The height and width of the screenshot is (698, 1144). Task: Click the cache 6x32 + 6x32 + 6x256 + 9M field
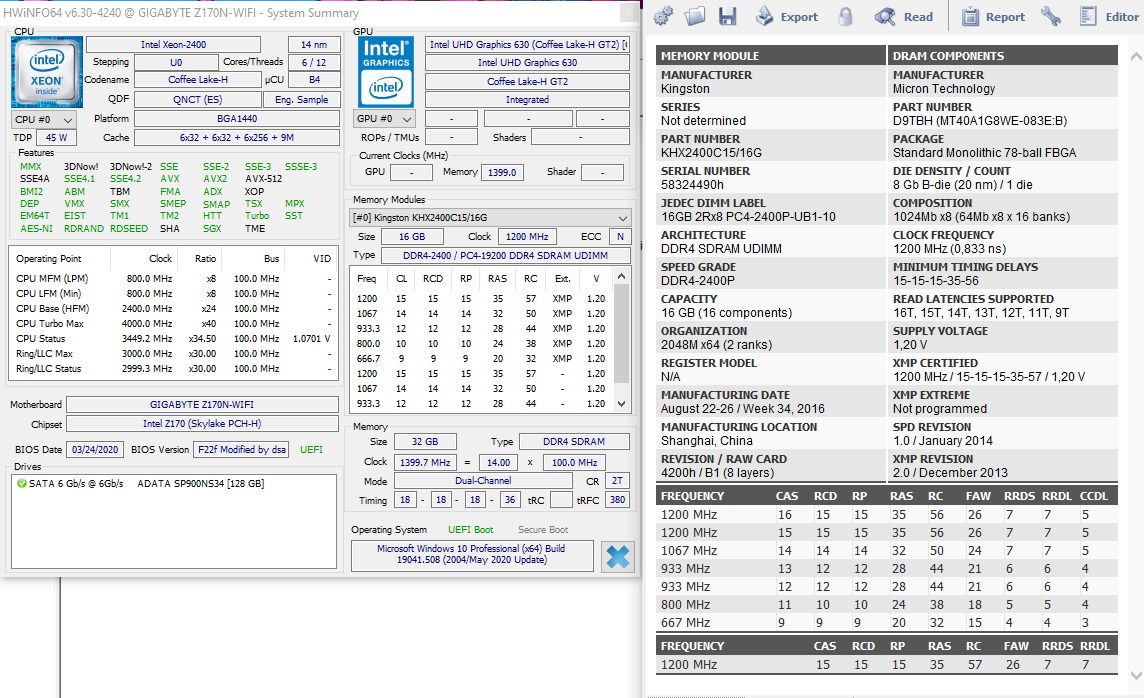point(237,137)
